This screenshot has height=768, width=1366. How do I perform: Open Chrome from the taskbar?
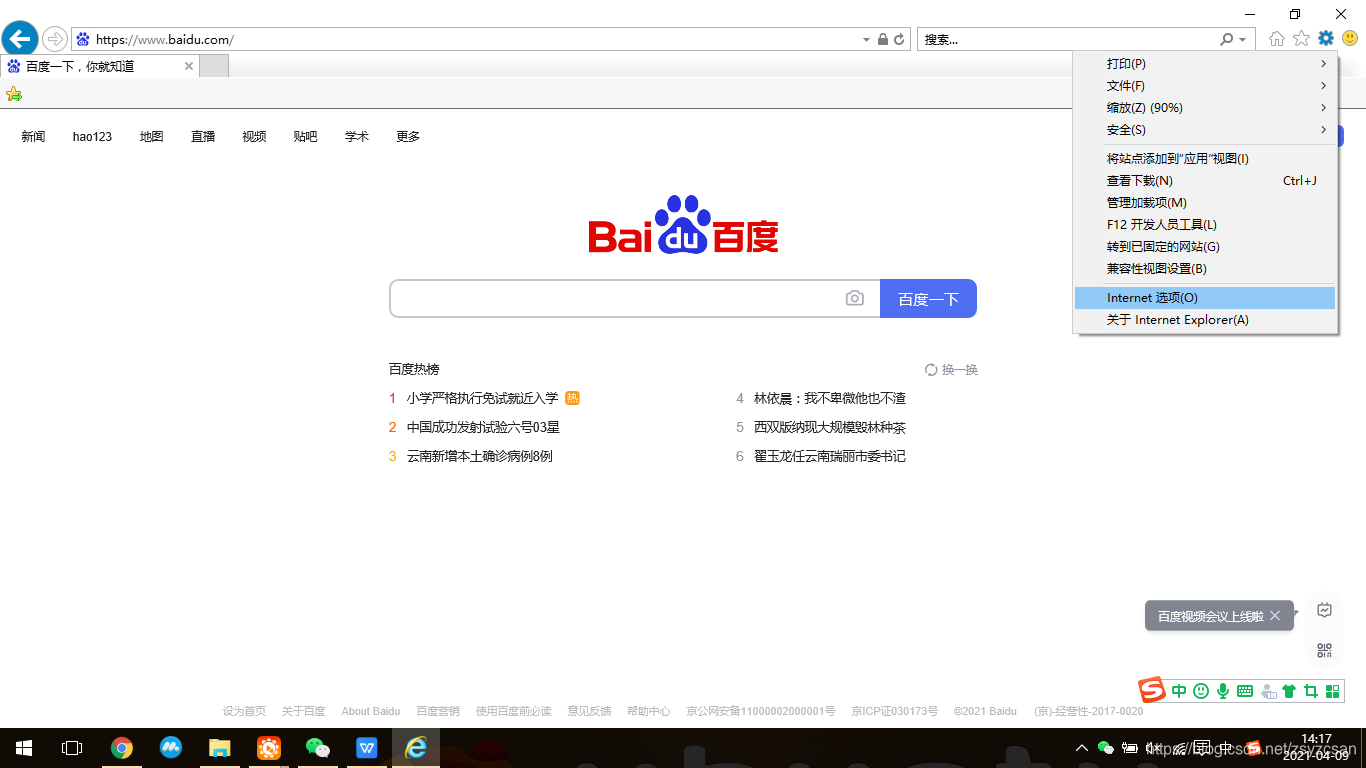click(122, 748)
